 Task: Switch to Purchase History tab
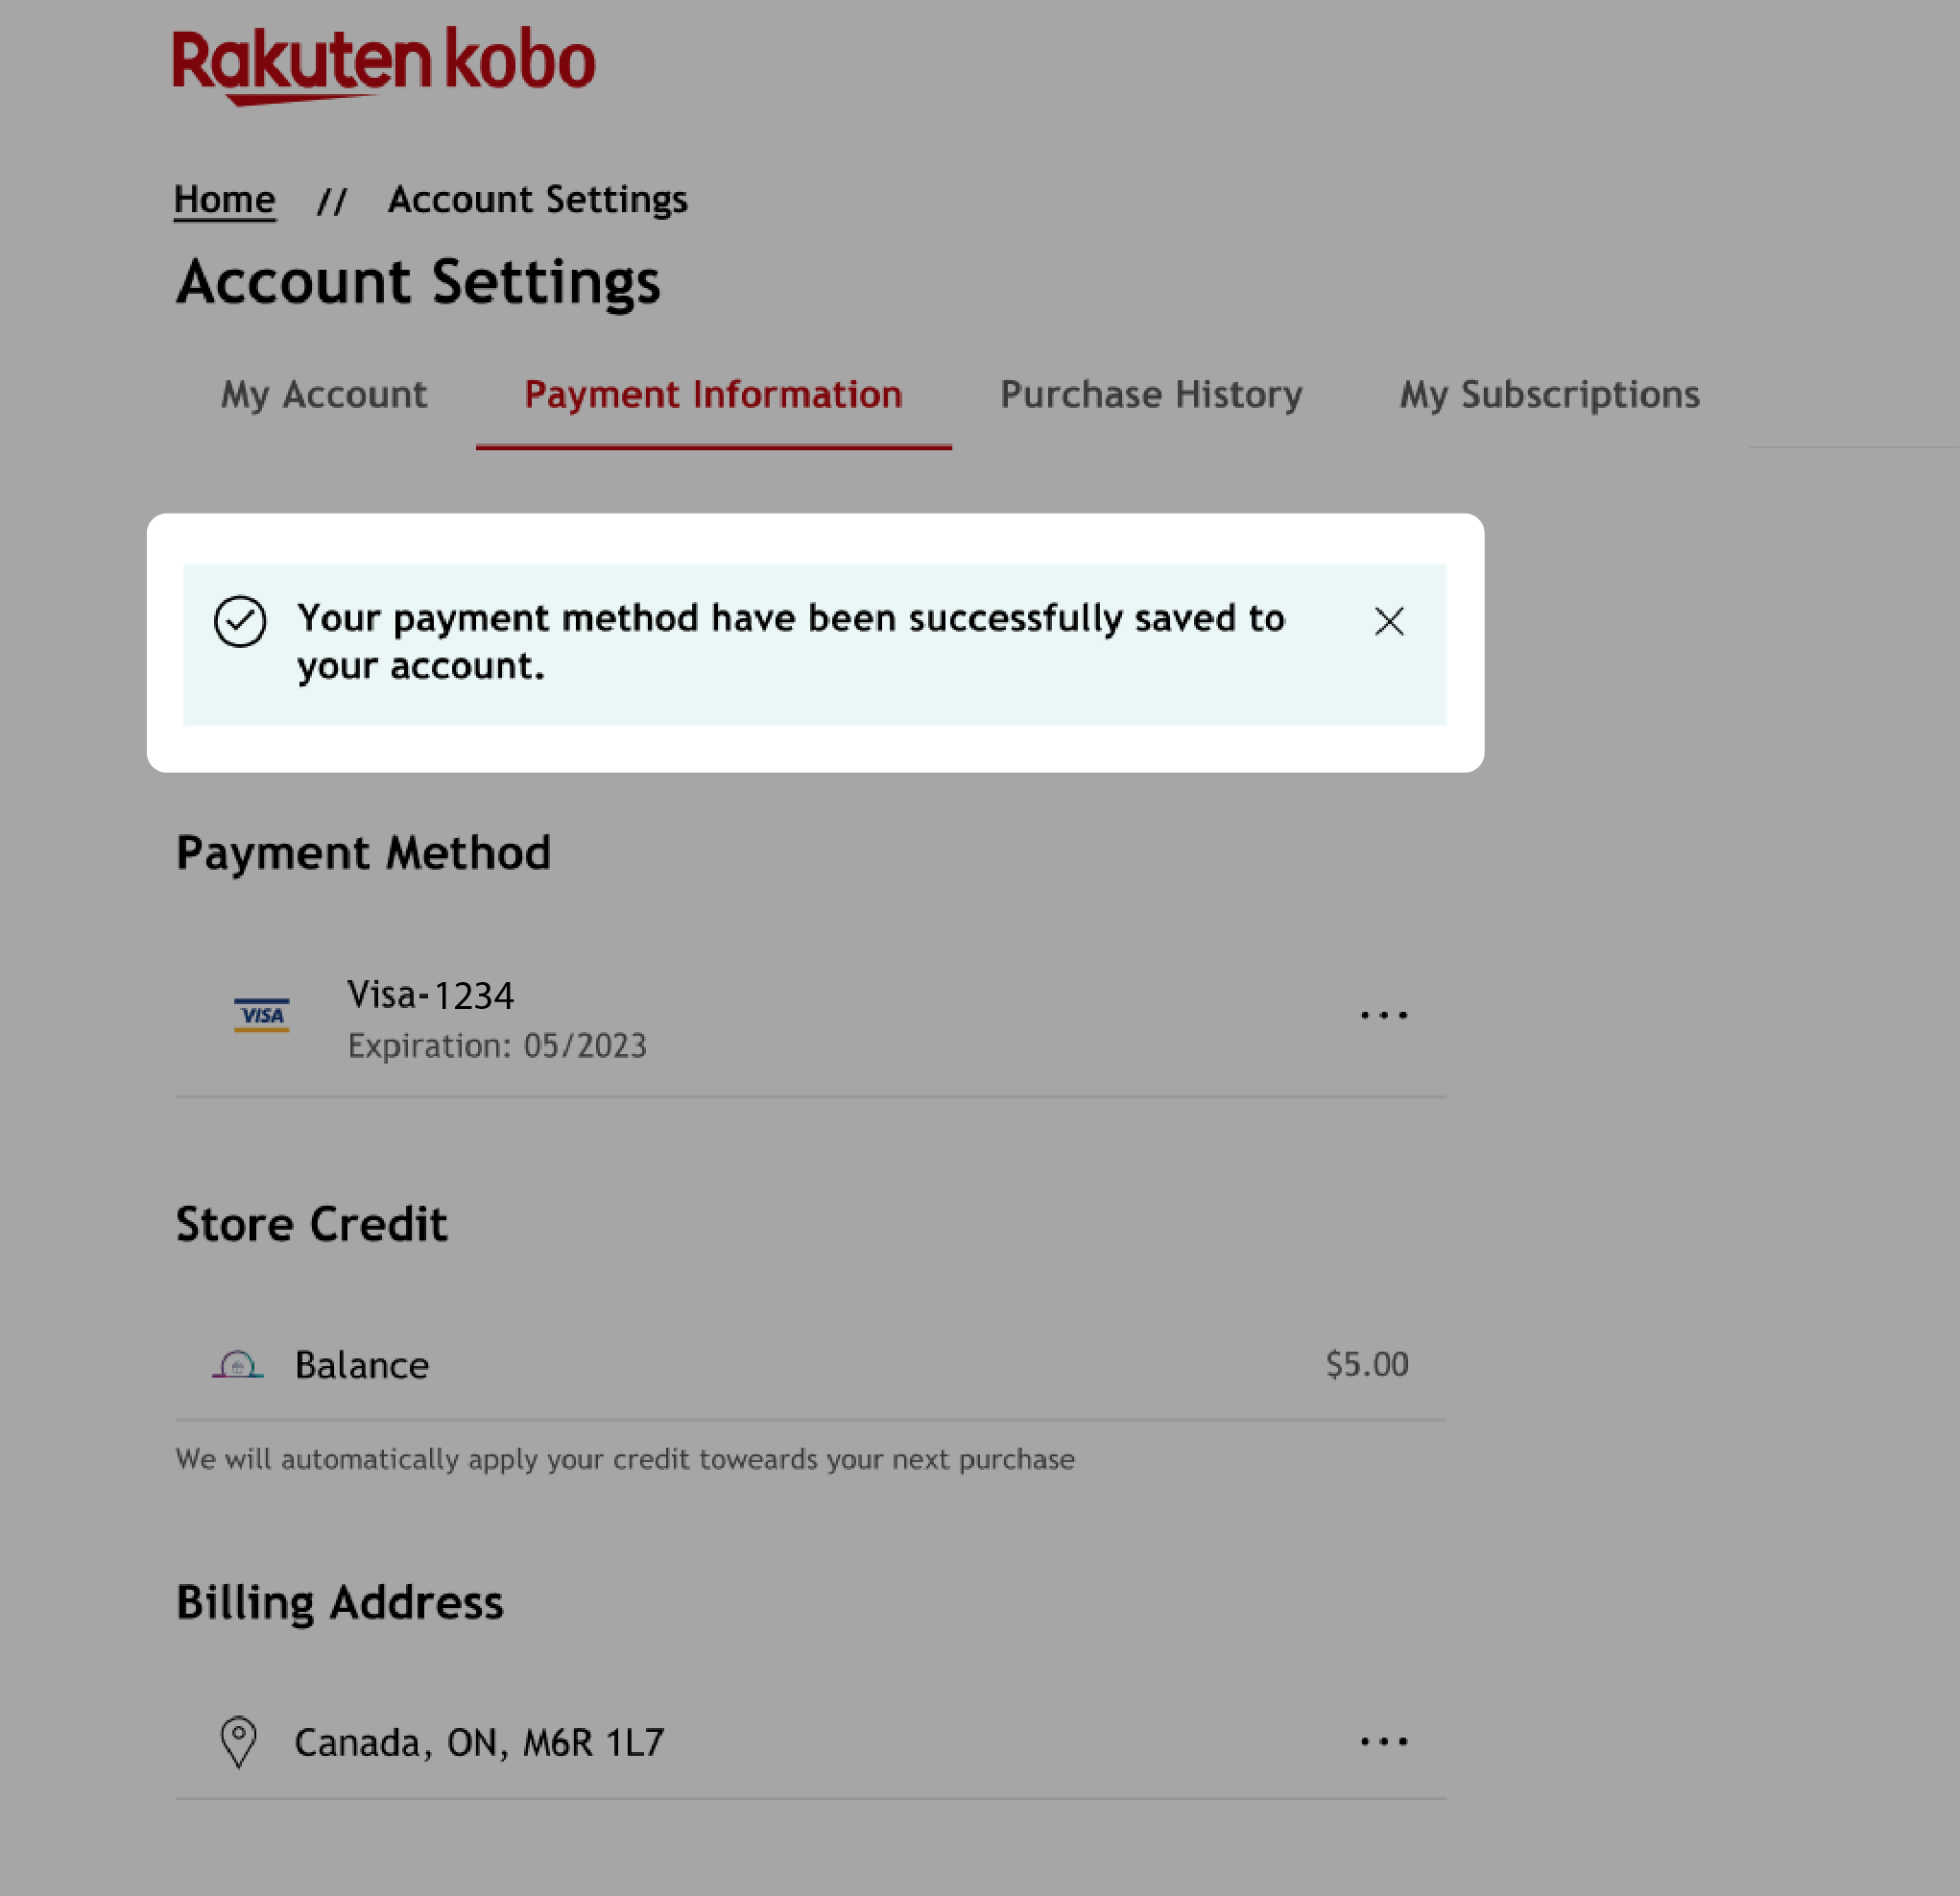pyautogui.click(x=1152, y=394)
